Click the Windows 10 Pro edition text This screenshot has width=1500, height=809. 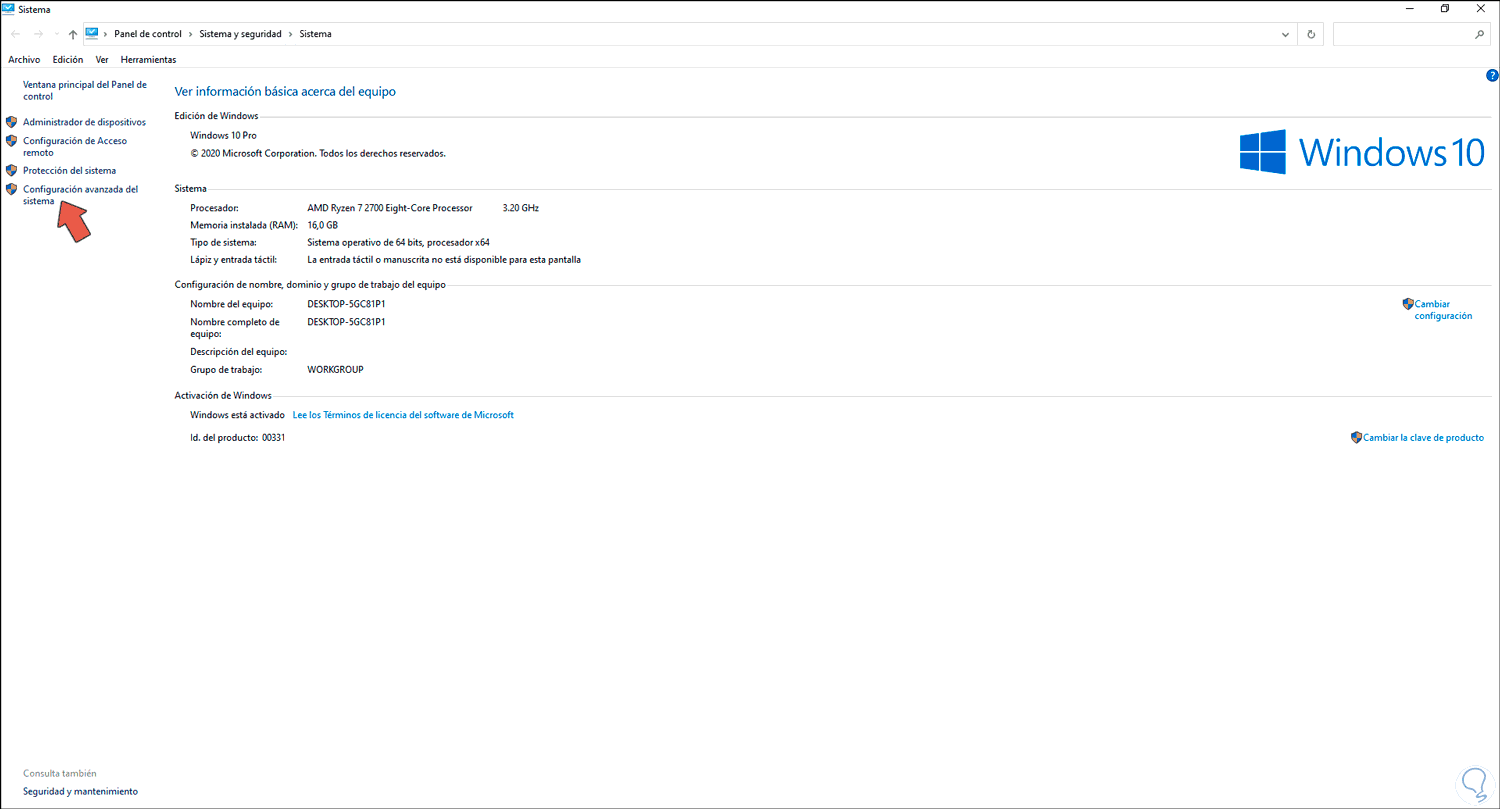click(223, 135)
